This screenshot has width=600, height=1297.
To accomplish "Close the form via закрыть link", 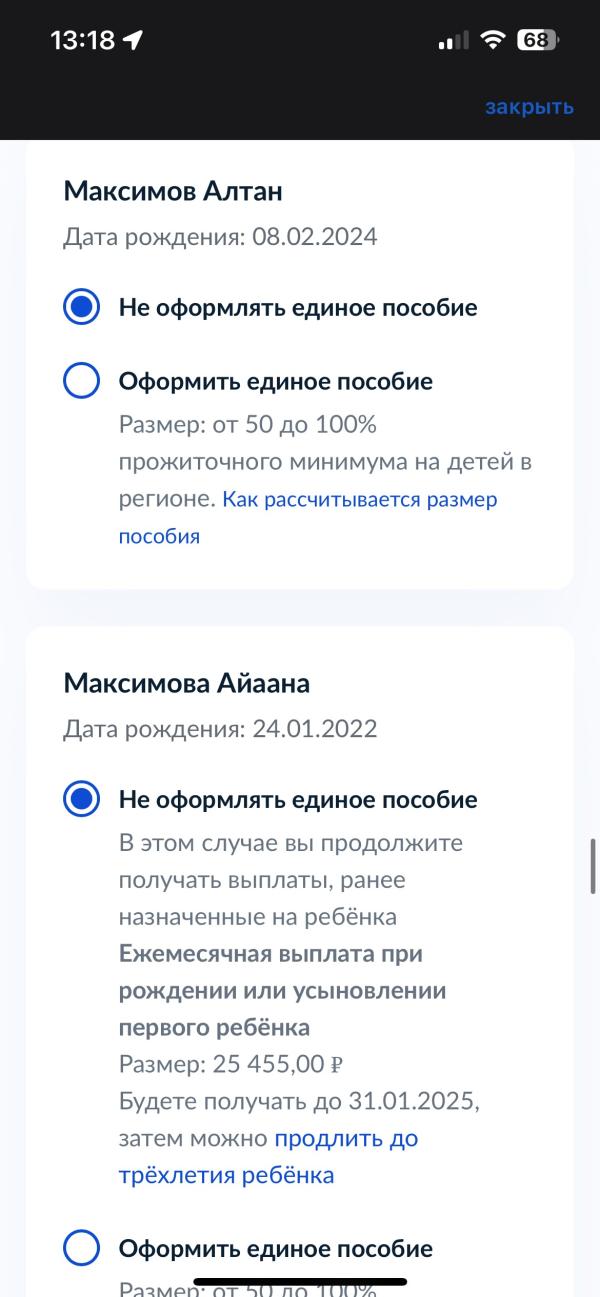I will [529, 107].
